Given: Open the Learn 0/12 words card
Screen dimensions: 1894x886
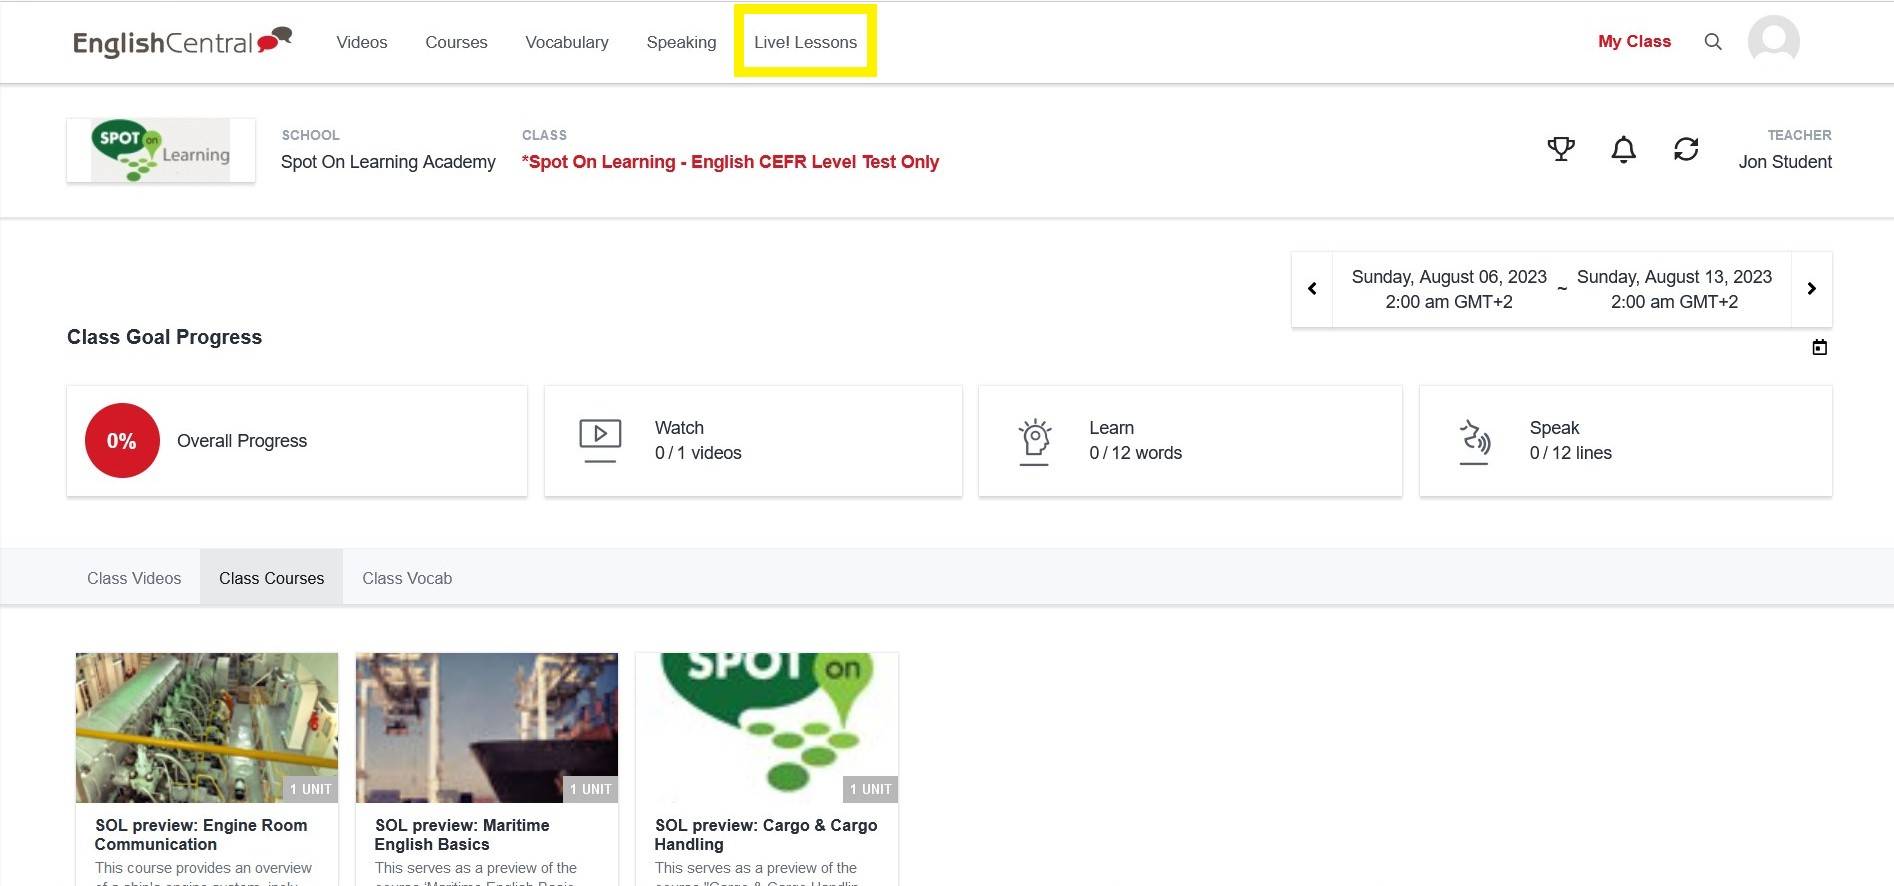Looking at the screenshot, I should 1190,441.
